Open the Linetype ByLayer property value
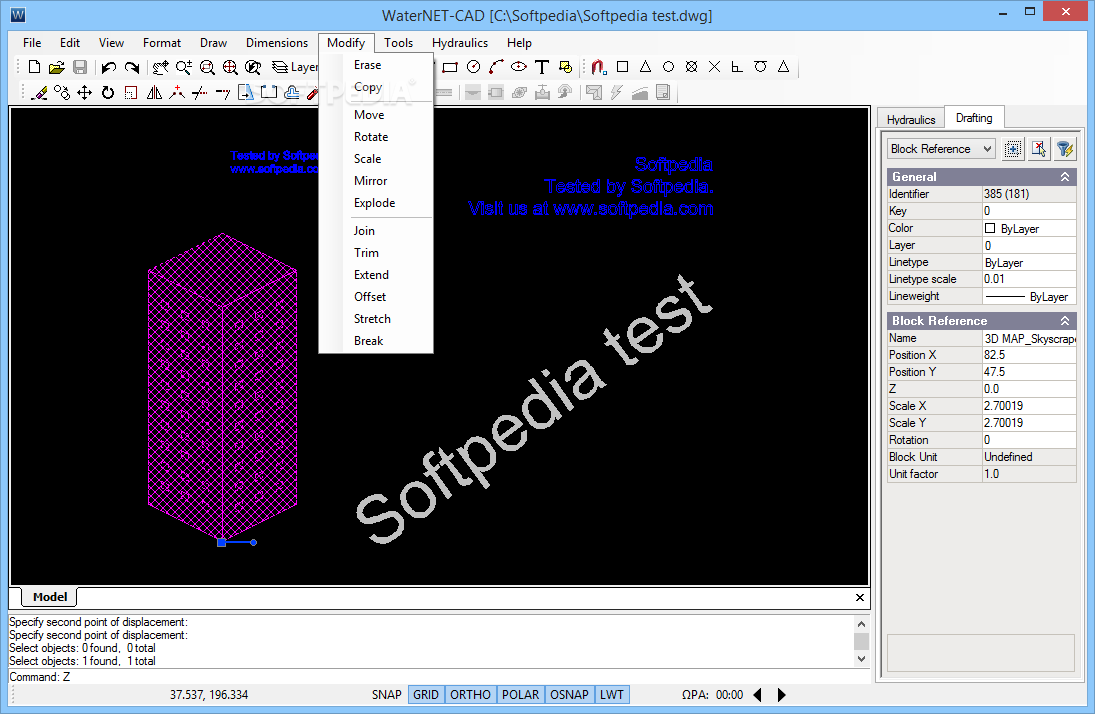 point(1029,263)
